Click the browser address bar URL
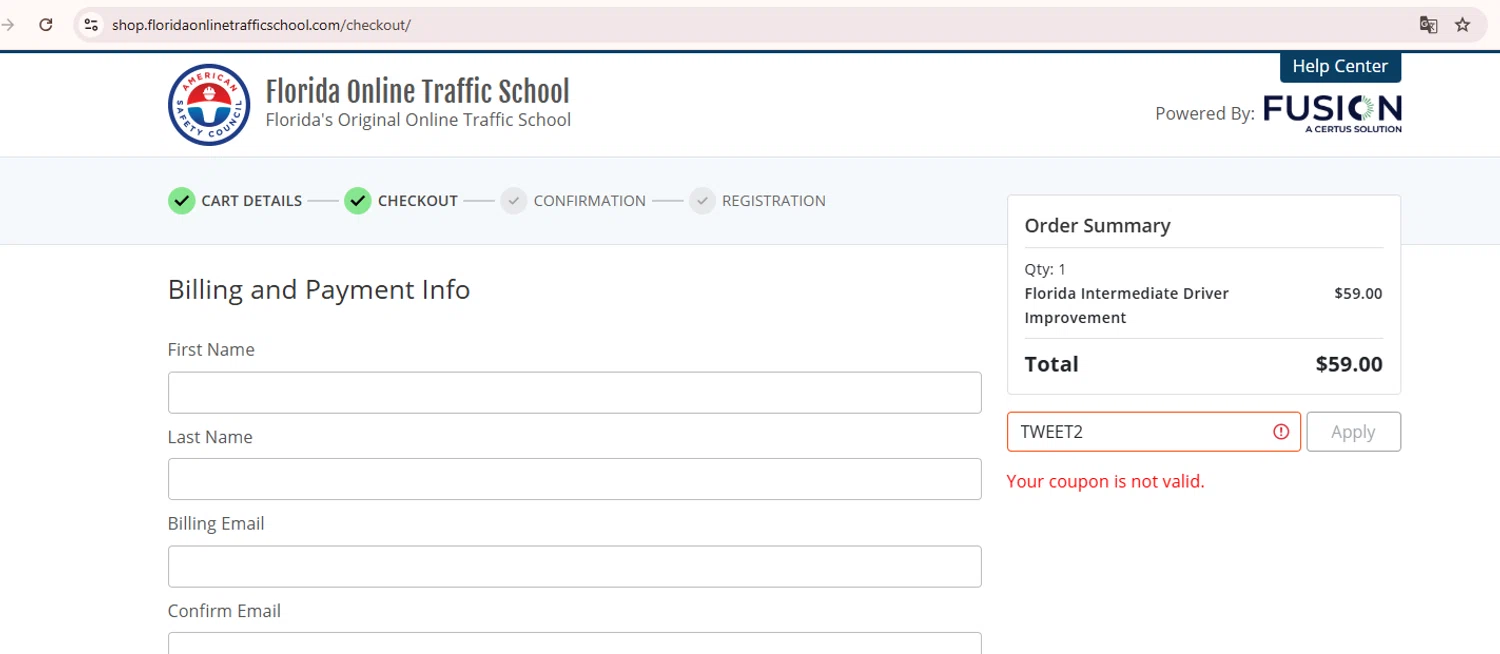The image size is (1500, 654). 261,25
